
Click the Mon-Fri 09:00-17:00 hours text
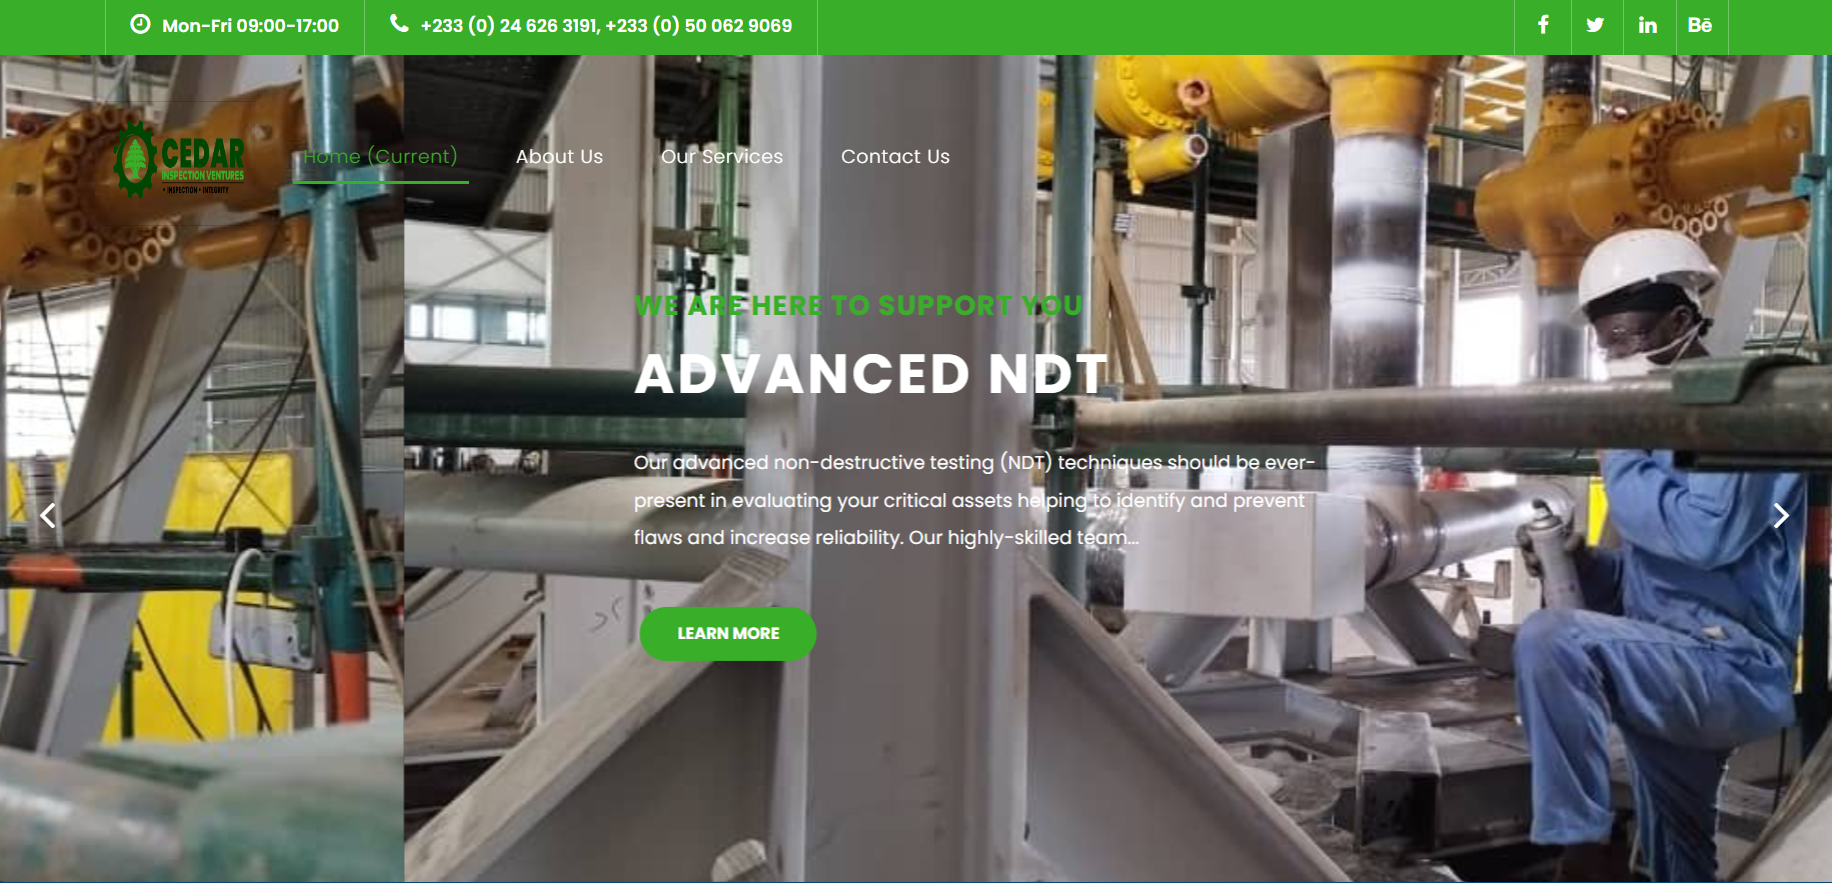click(x=250, y=26)
